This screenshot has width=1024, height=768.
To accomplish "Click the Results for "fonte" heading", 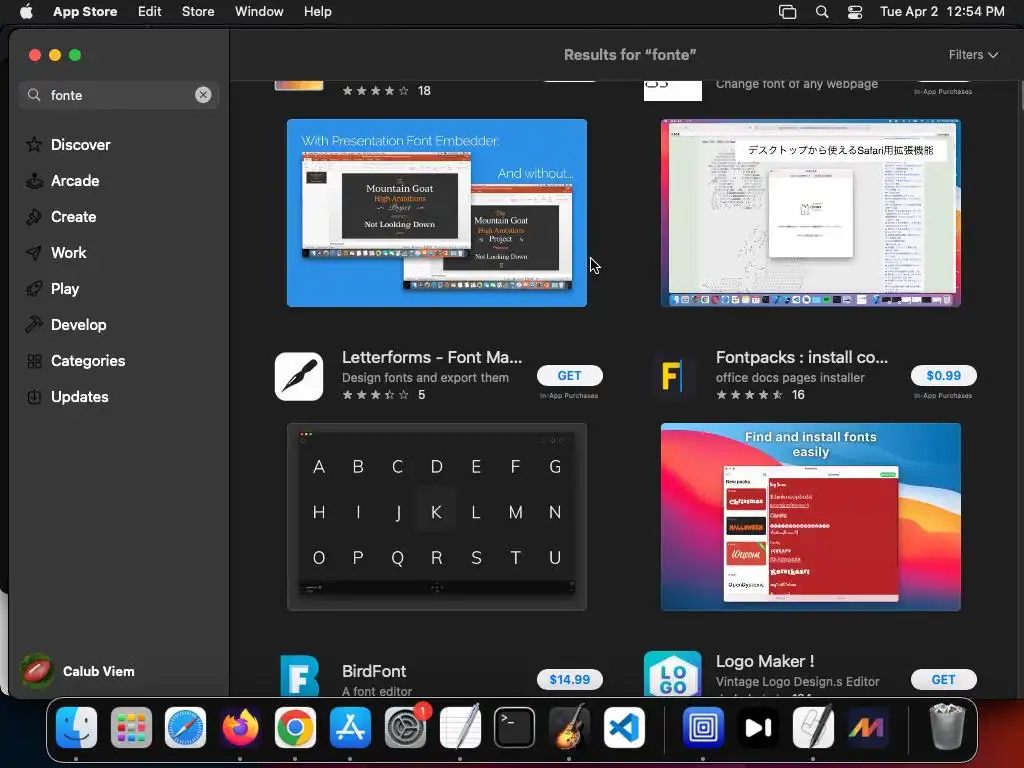I will click(630, 55).
